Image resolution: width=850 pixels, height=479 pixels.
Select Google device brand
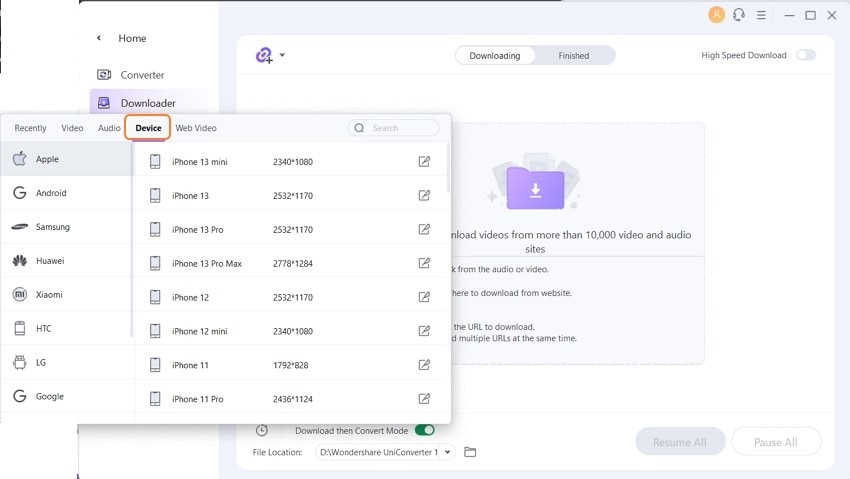point(66,396)
